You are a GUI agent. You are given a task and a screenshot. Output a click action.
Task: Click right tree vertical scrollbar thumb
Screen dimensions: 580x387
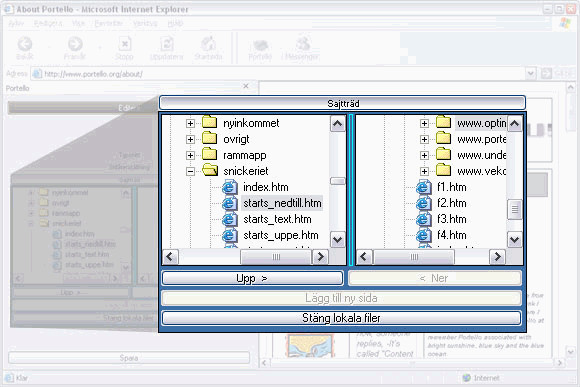point(515,210)
